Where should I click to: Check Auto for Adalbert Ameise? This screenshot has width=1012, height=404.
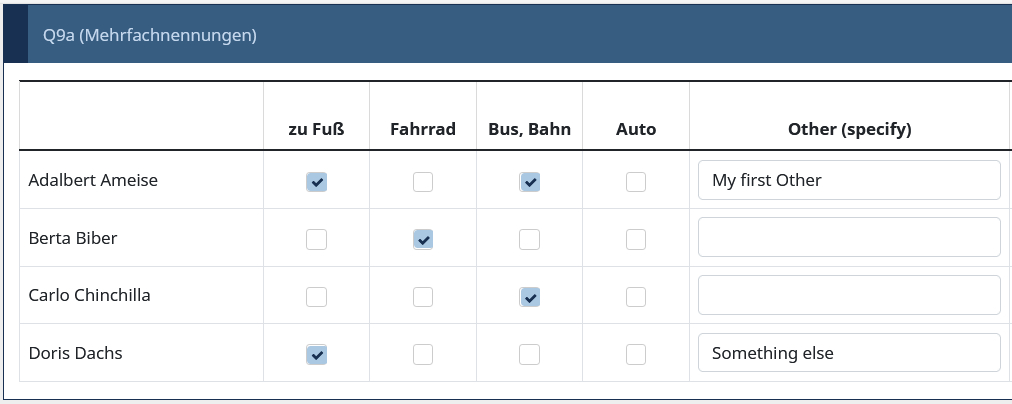click(x=636, y=182)
